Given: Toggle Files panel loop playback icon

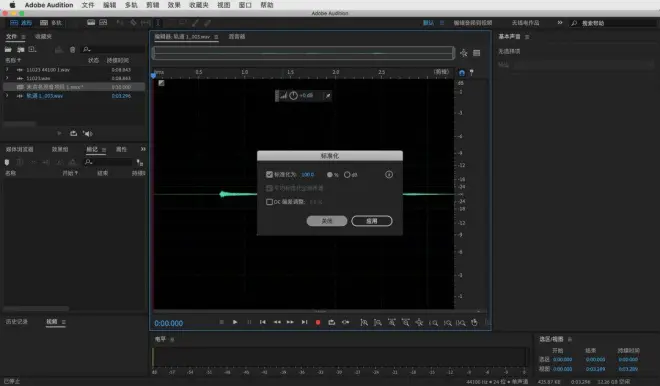Looking at the screenshot, I should click(x=73, y=133).
